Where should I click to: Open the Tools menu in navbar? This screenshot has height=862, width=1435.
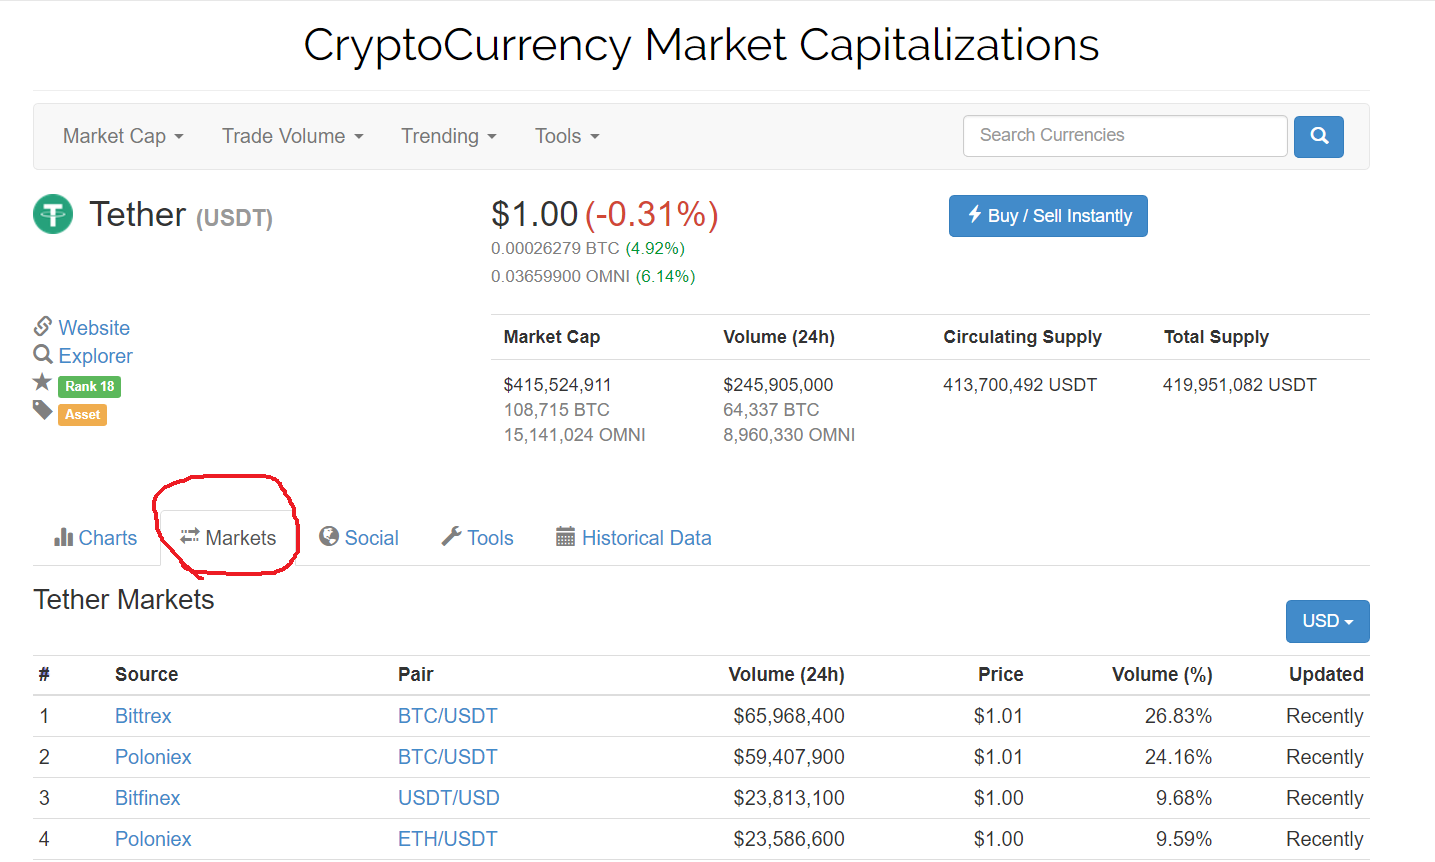pyautogui.click(x=566, y=136)
